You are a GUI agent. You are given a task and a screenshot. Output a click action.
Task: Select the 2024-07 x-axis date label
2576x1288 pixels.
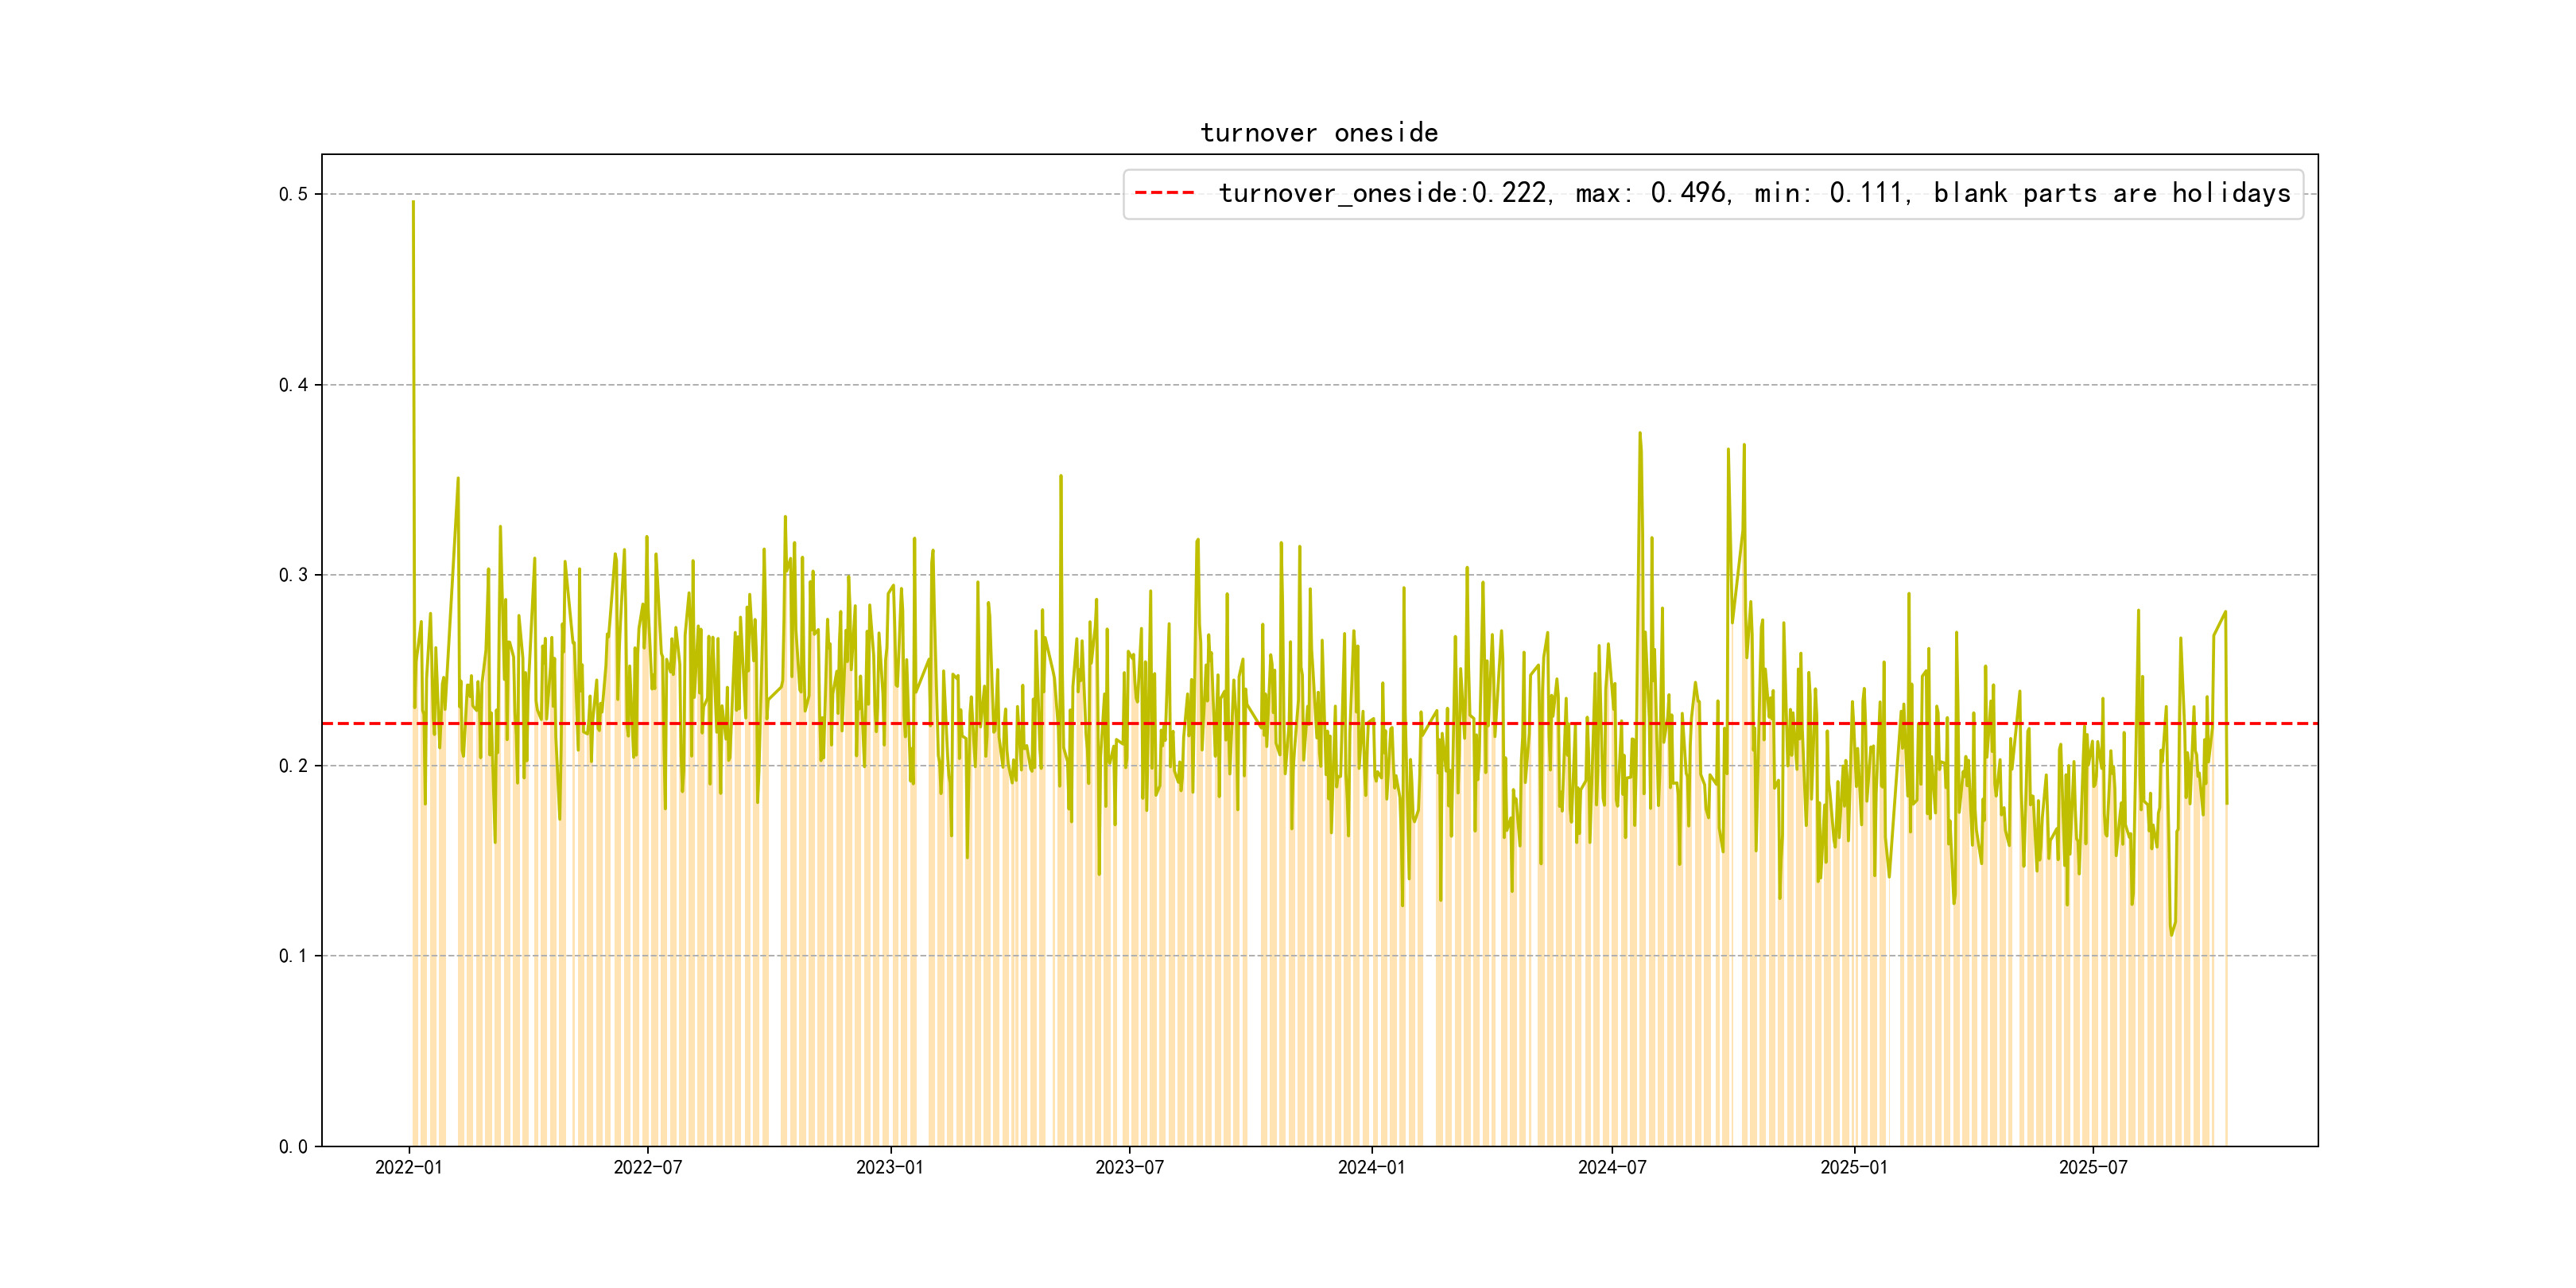point(1611,1167)
